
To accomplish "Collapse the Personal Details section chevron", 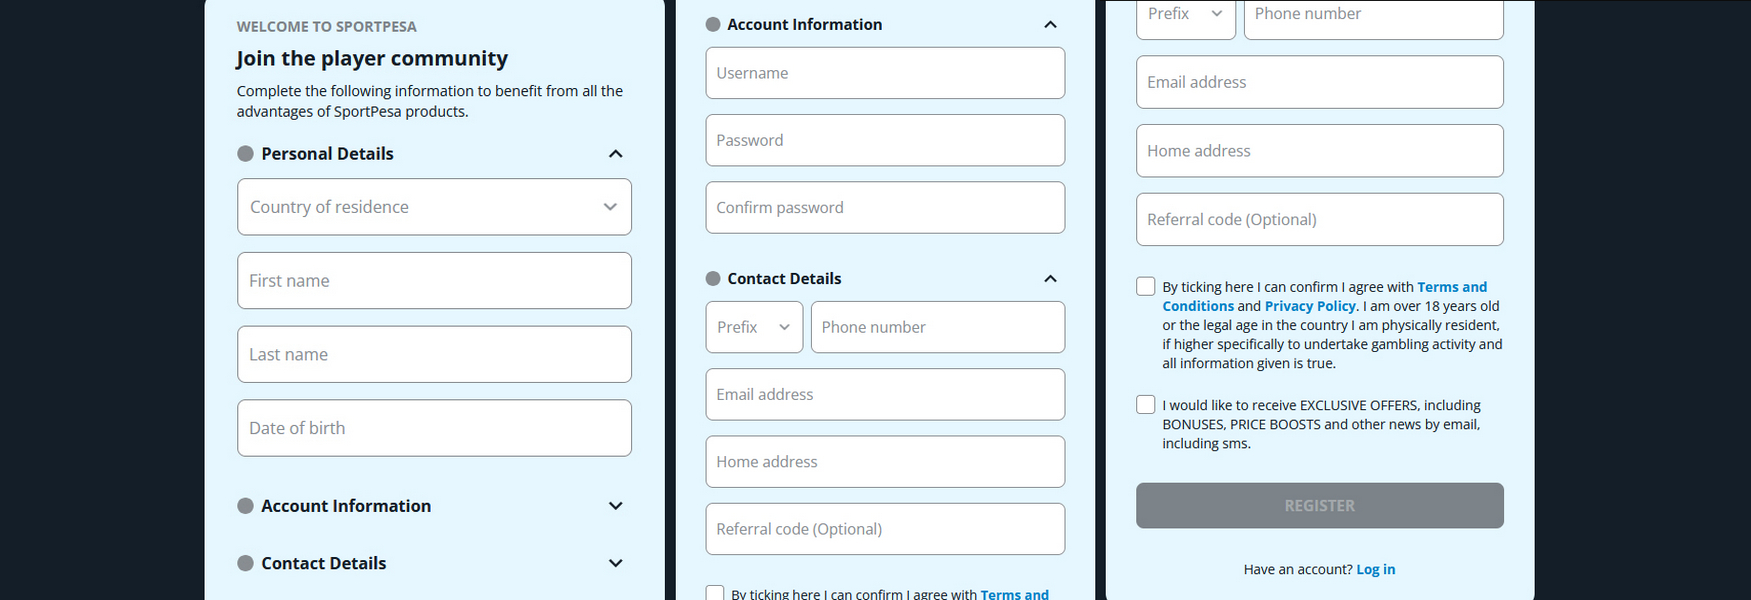I will (616, 154).
